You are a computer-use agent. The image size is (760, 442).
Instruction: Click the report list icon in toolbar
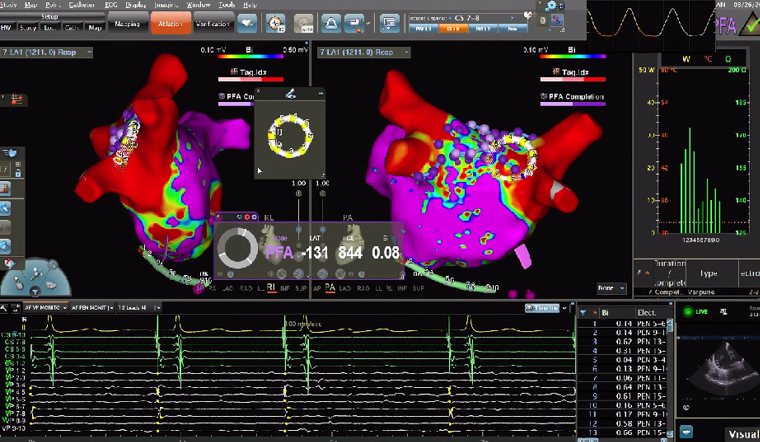(x=389, y=22)
